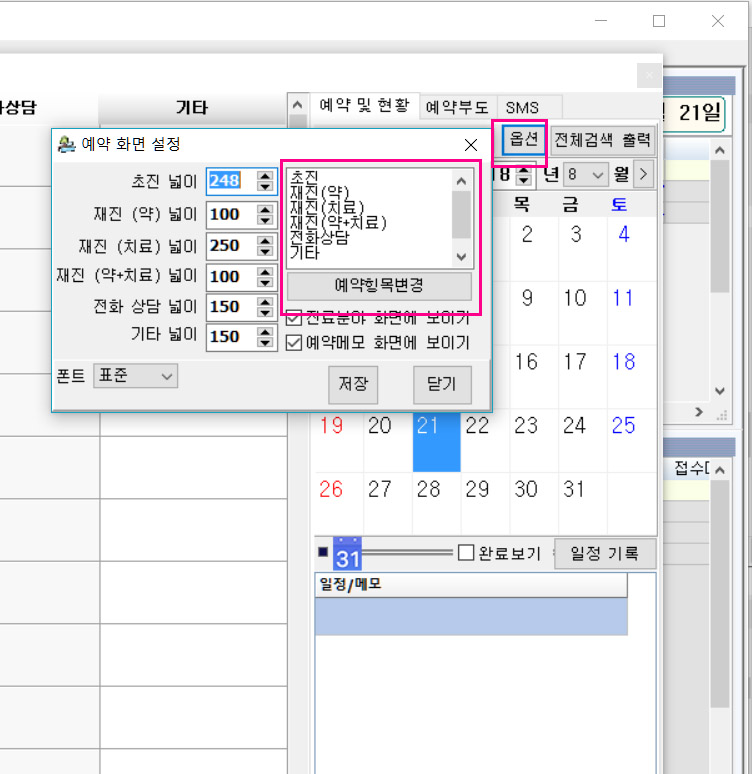
Task: Click the 저장 button
Action: coord(353,384)
